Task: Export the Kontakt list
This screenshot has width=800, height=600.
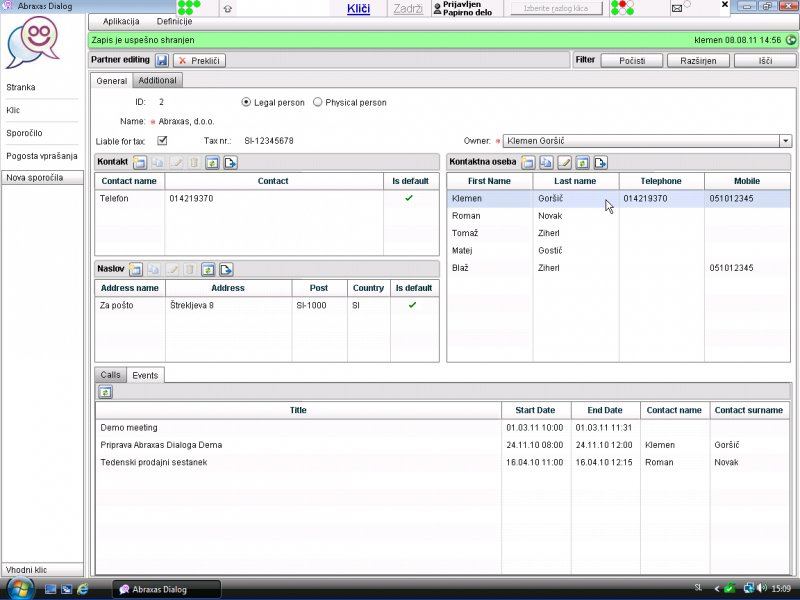Action: 231,163
